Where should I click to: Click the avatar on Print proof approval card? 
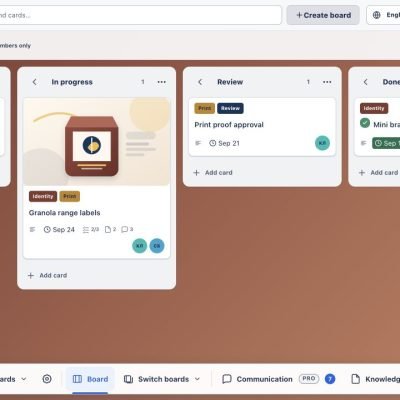[x=322, y=143]
